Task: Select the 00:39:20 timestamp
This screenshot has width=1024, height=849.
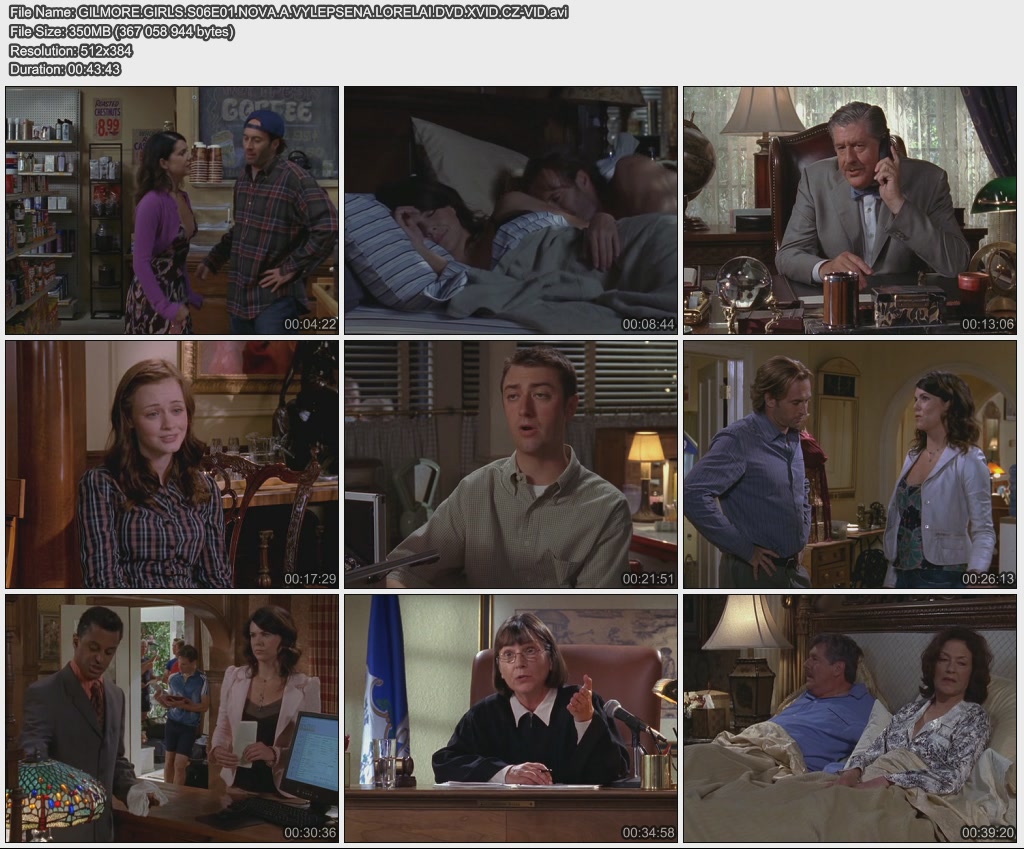Action: (x=987, y=832)
